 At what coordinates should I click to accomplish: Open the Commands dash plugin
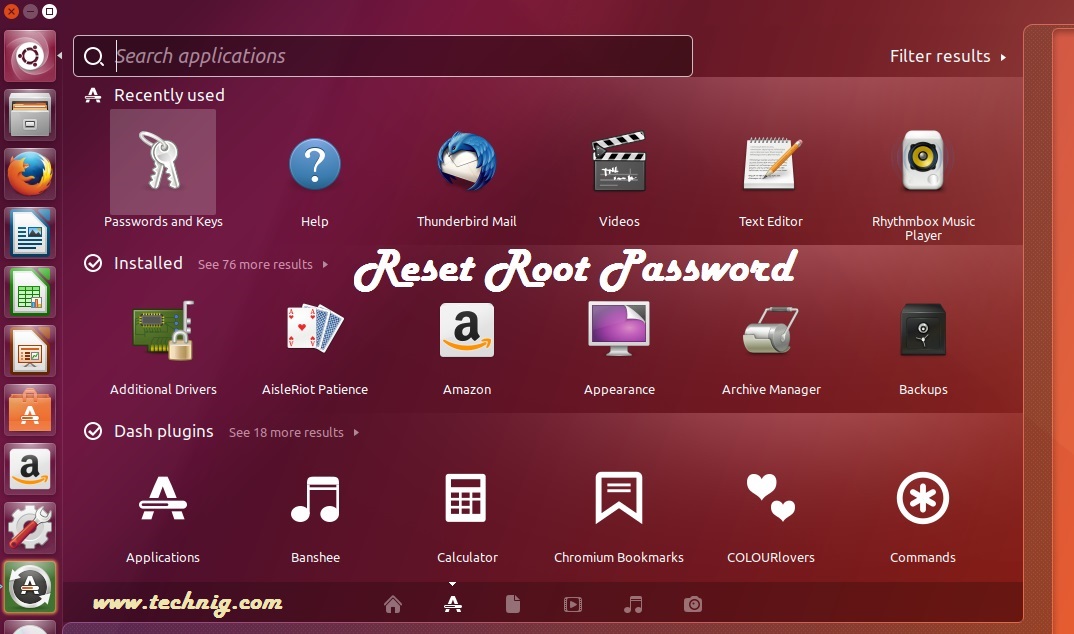922,497
